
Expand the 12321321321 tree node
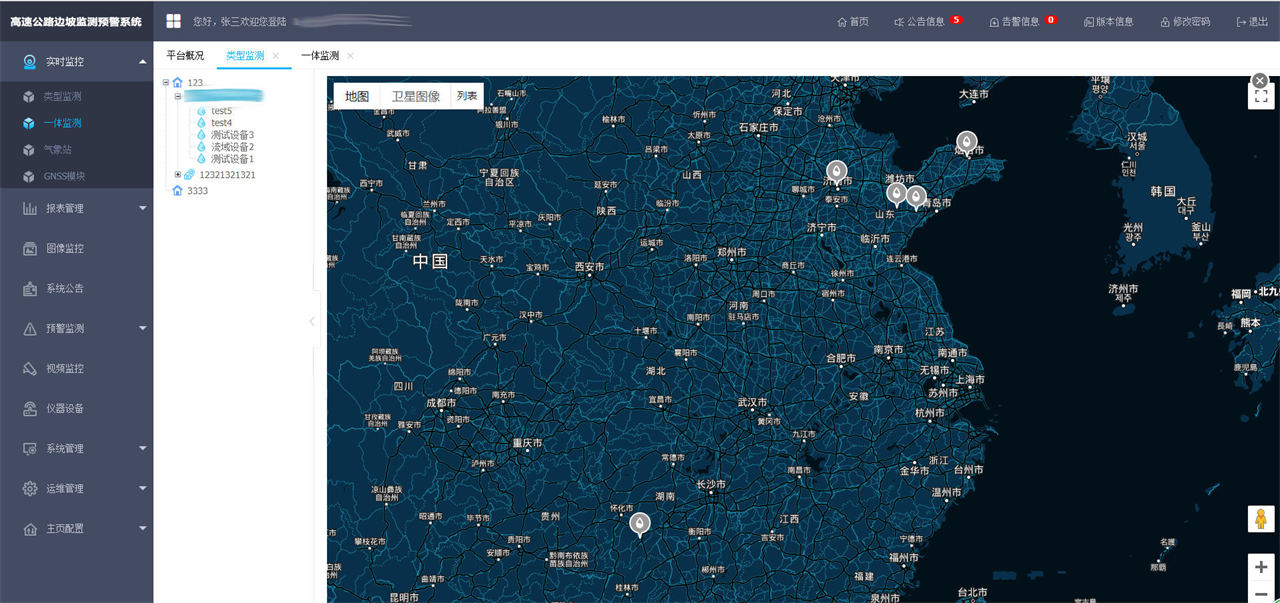coord(178,175)
